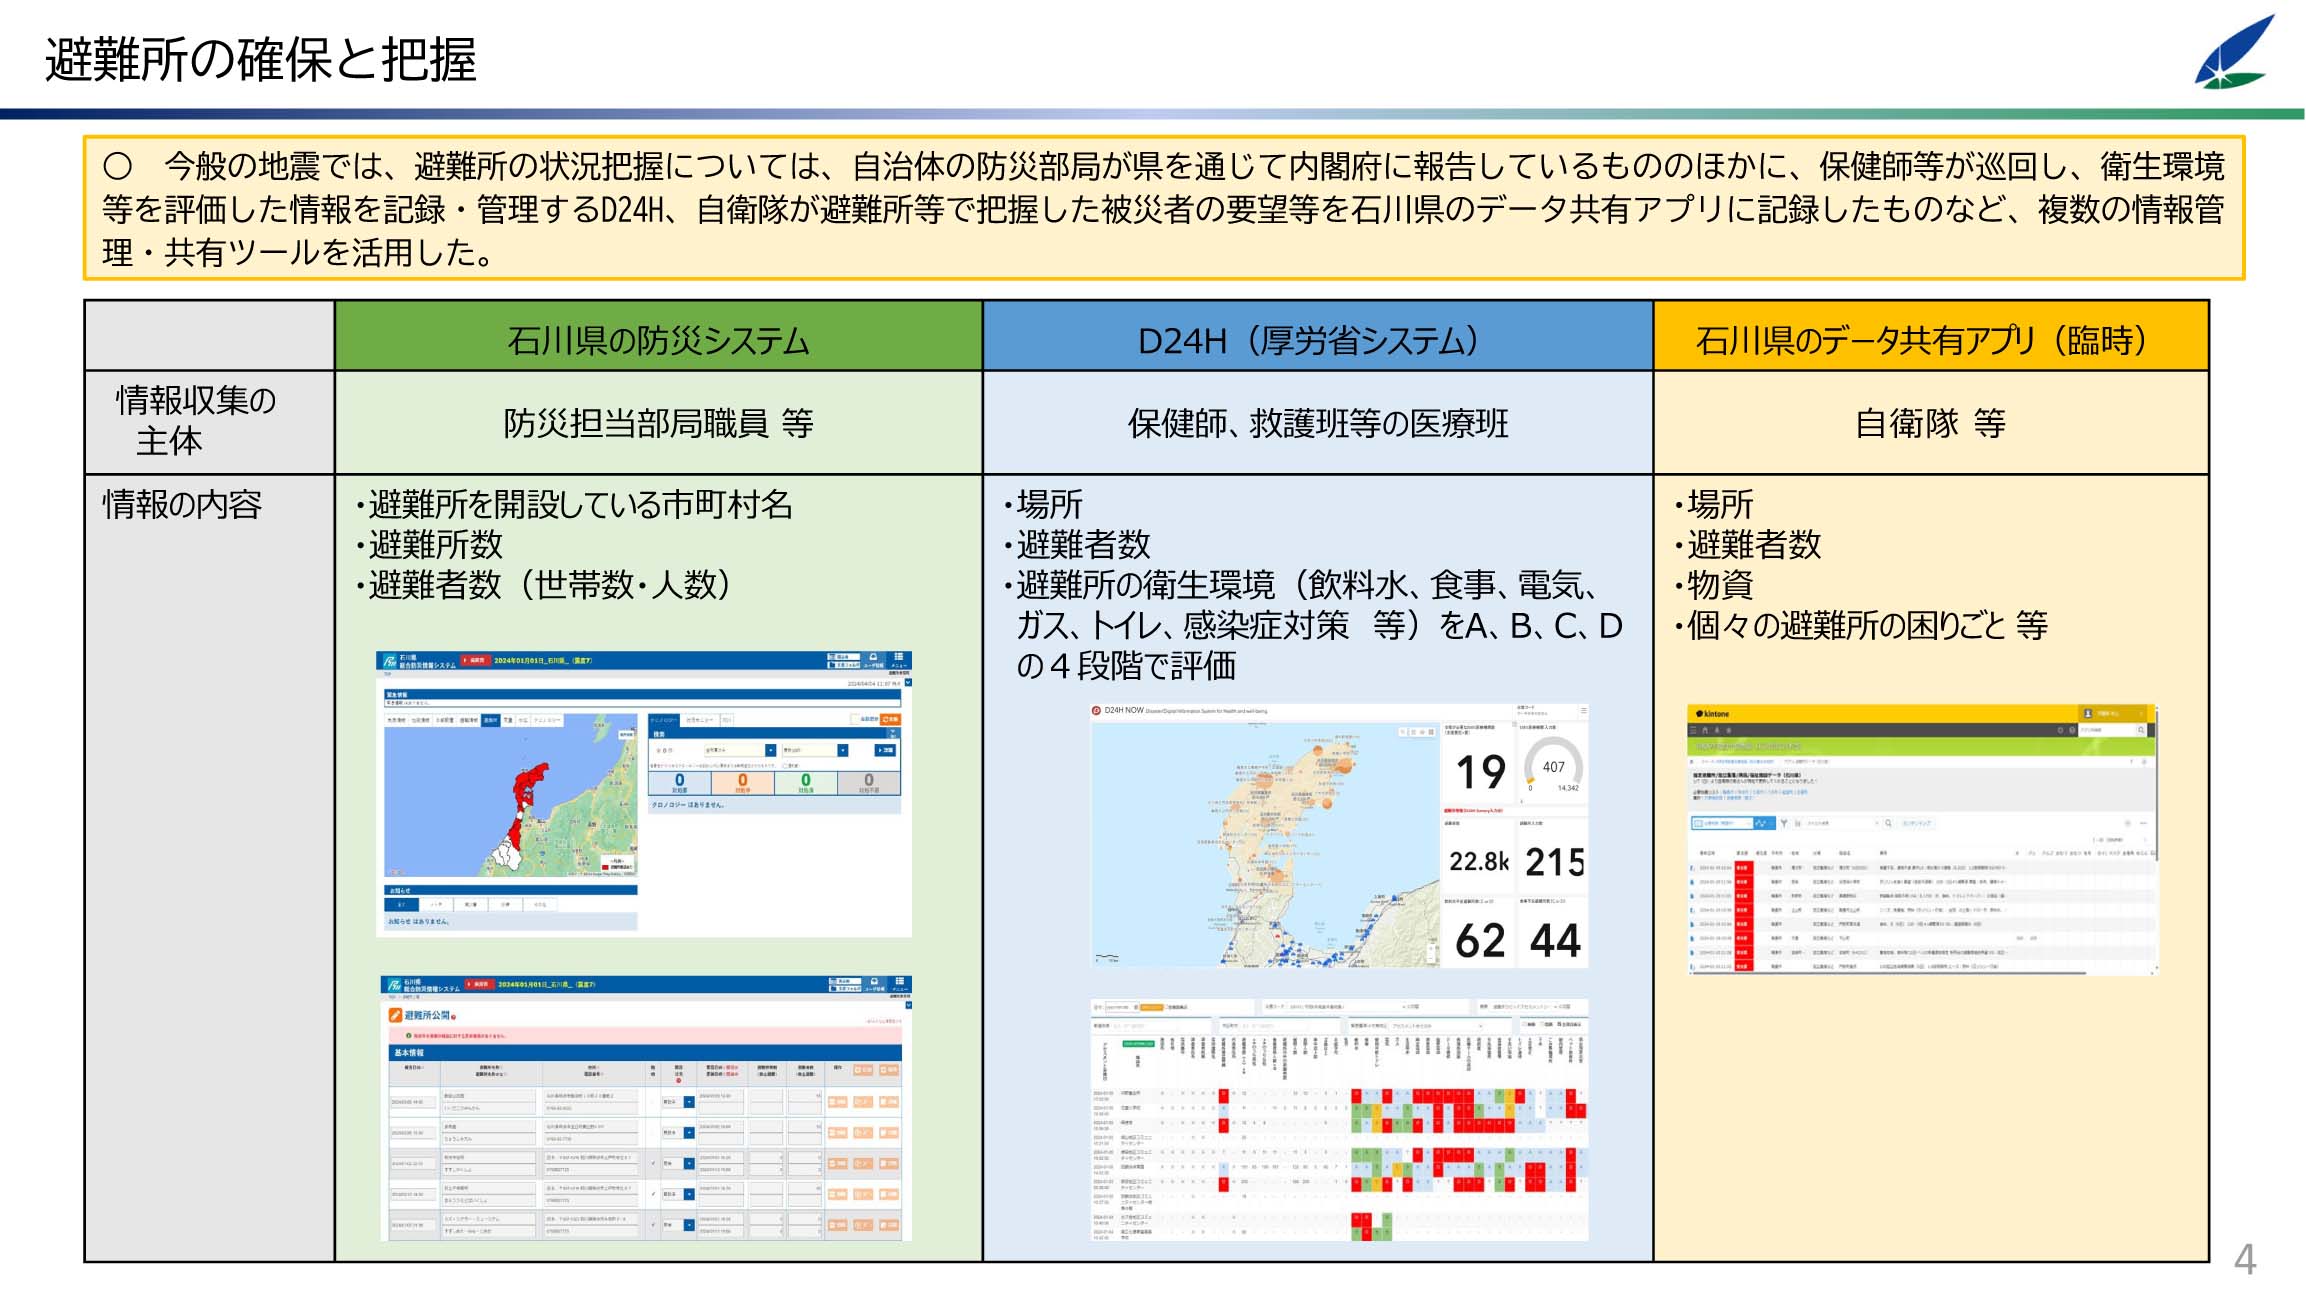Open the D24H hamburger menu icon
Screen dimensions: 2306x1299
(x=1583, y=710)
